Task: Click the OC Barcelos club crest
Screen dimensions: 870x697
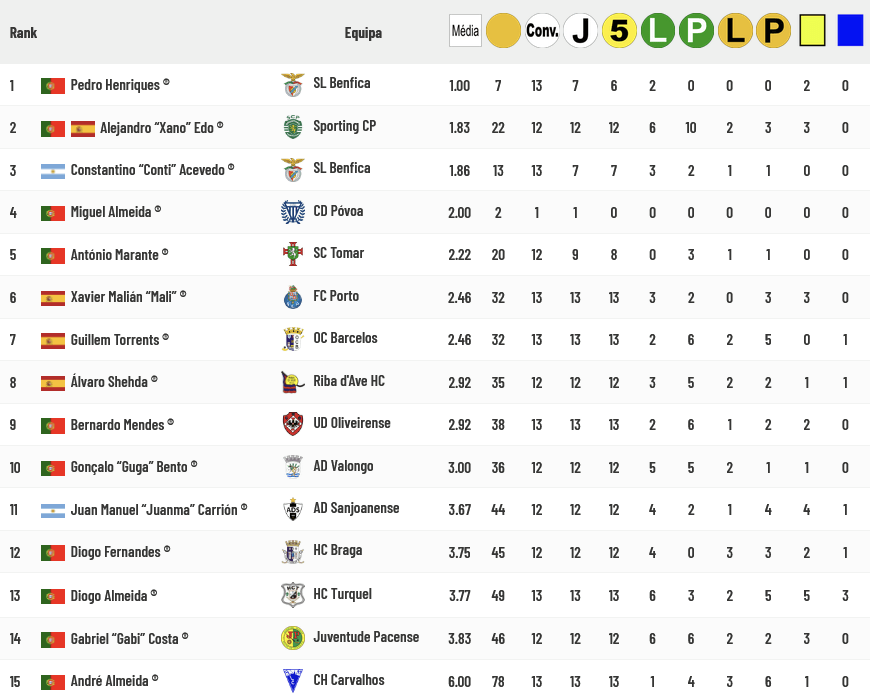Action: pos(292,339)
